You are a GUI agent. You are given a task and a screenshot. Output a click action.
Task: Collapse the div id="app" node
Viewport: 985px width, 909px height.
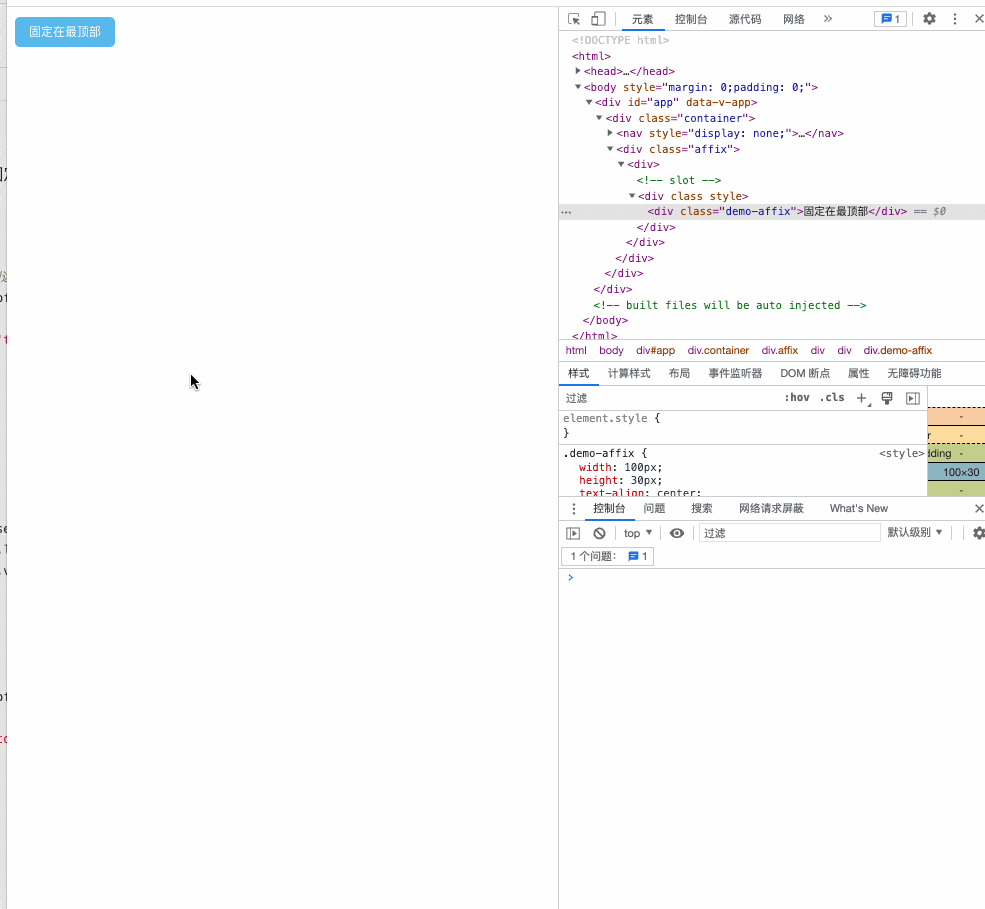[589, 102]
